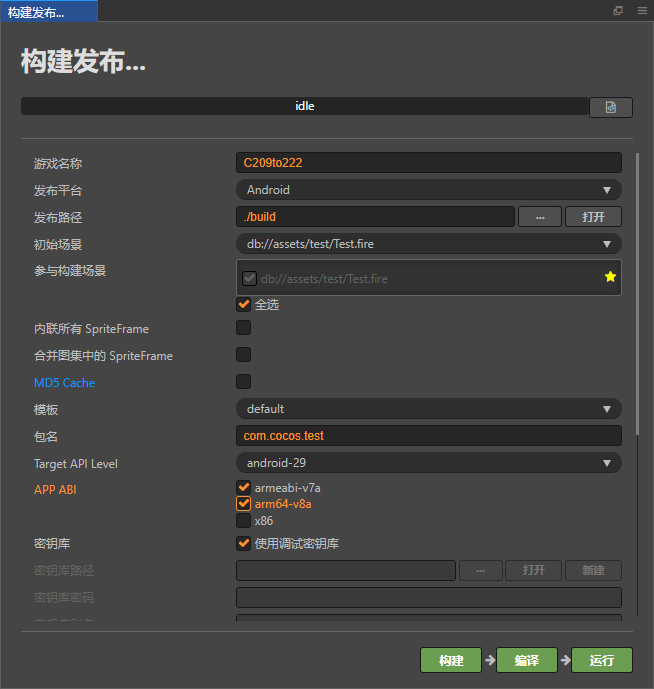Screen dimensions: 654x689
Task: Check the x86 ABI option
Action: click(x=243, y=521)
